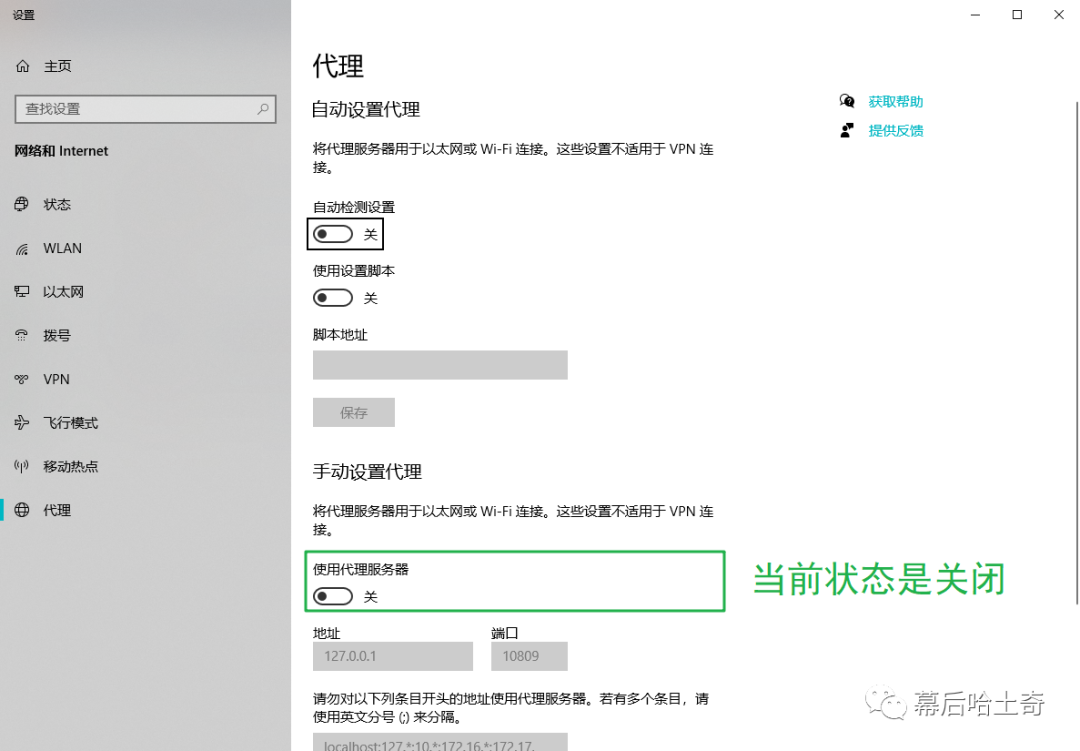This screenshot has width=1080, height=751.
Task: Select the Status (状态) globe icon
Action: click(22, 204)
